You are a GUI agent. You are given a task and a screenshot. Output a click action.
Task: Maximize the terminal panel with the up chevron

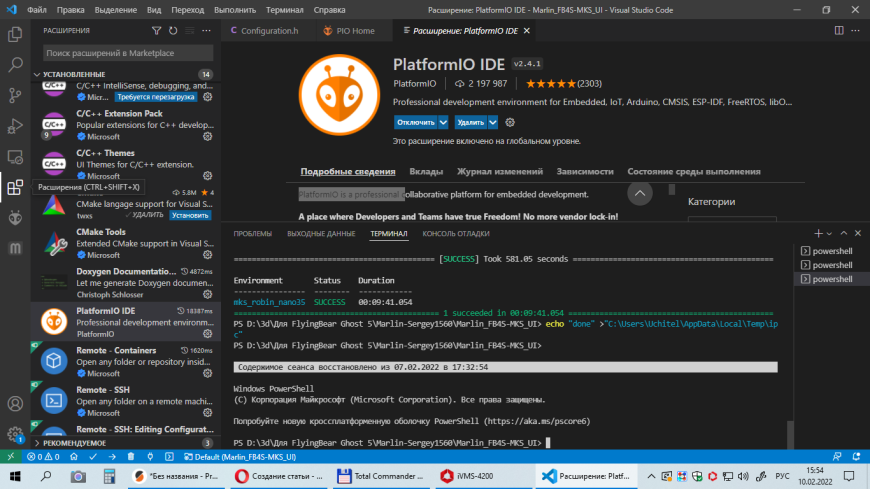(x=844, y=234)
